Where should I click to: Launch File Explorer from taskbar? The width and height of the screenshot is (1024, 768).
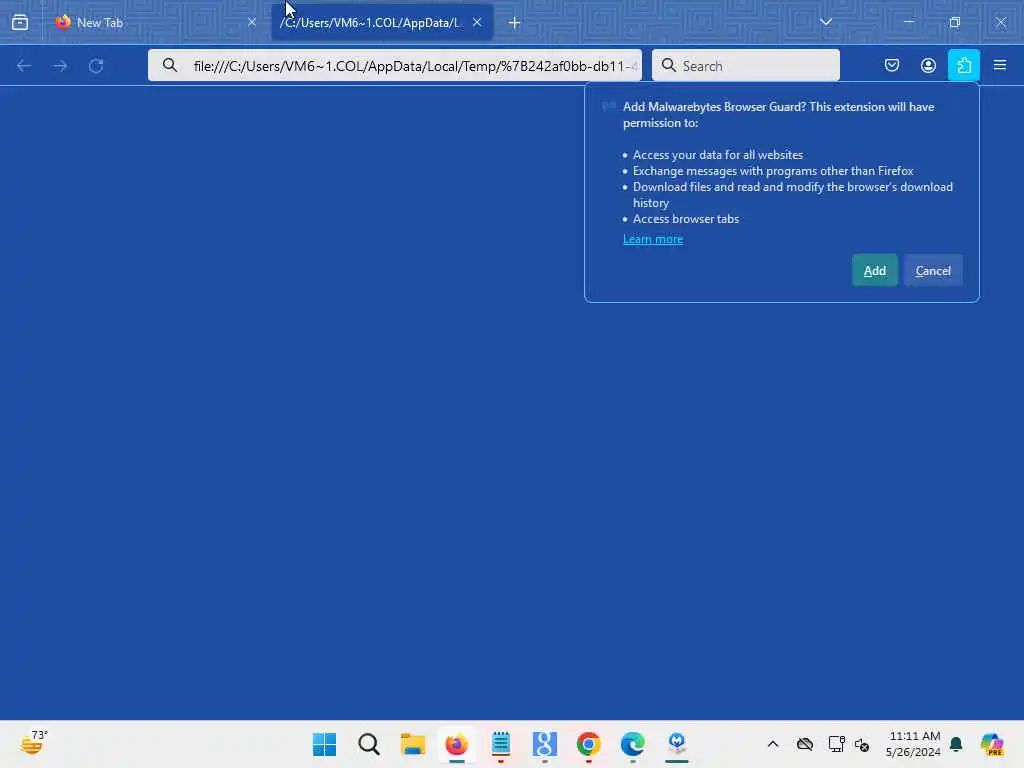pos(413,744)
